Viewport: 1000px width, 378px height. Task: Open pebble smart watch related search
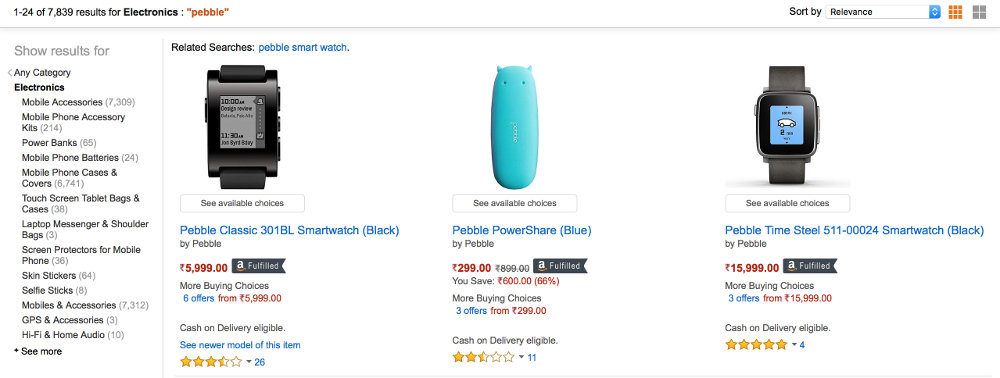pos(303,47)
